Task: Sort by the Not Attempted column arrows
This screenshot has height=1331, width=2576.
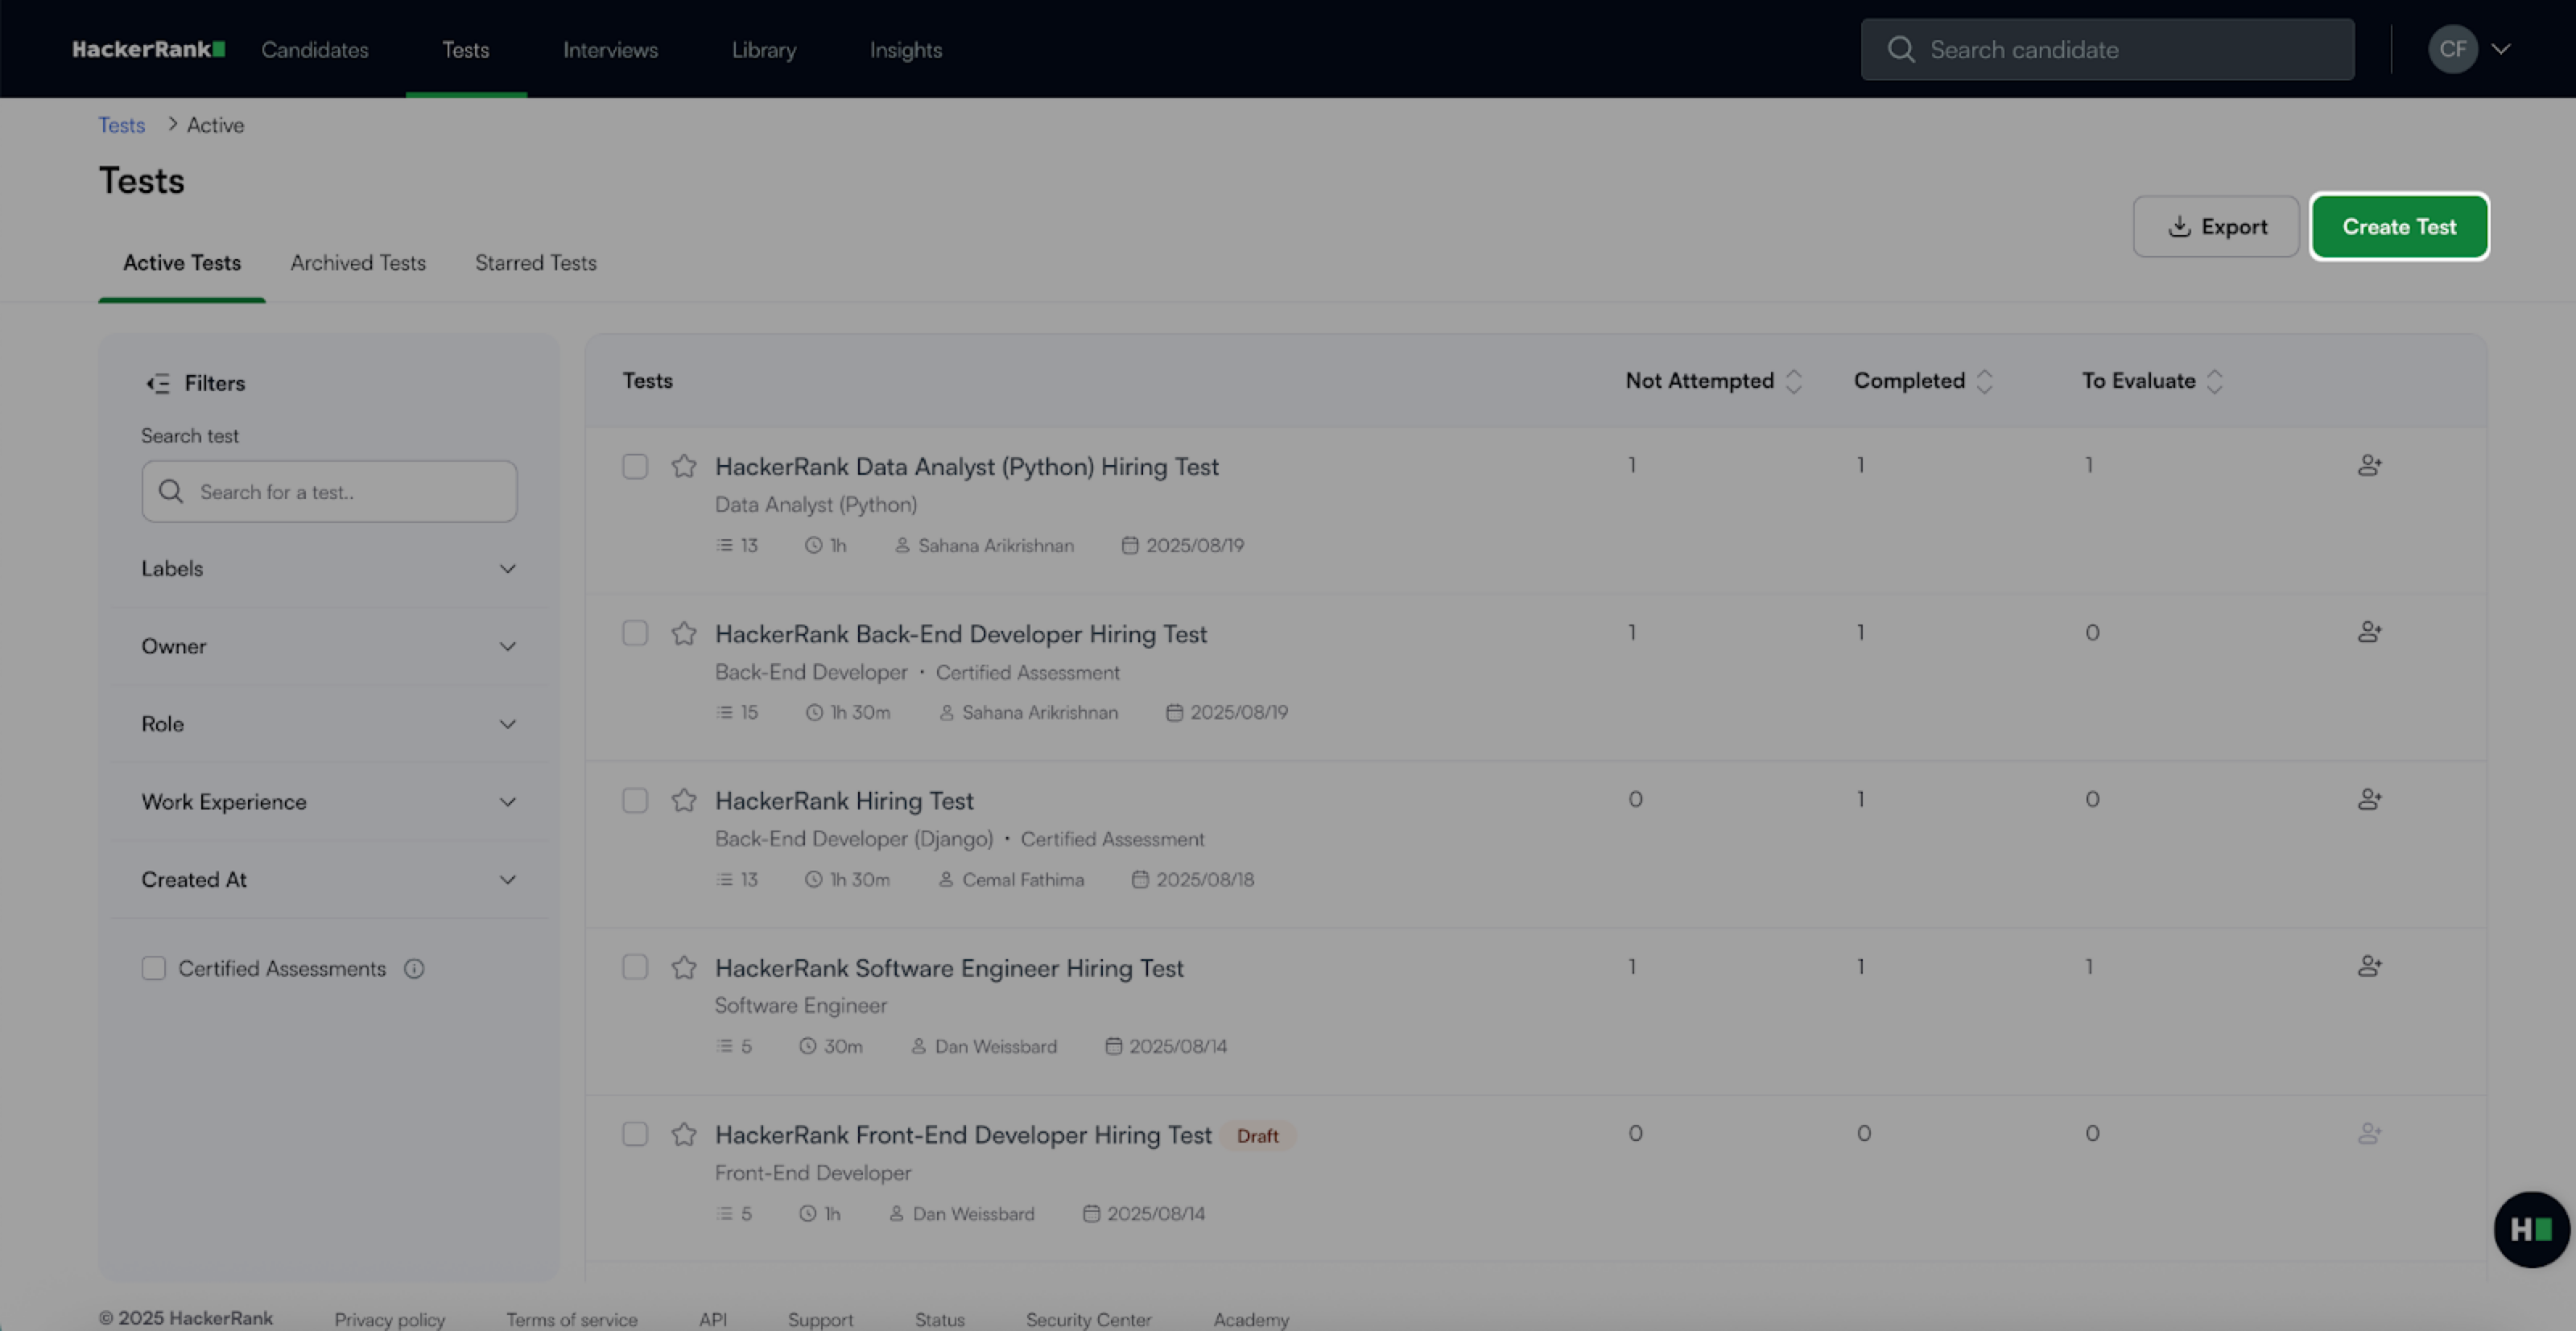Action: (x=1794, y=381)
